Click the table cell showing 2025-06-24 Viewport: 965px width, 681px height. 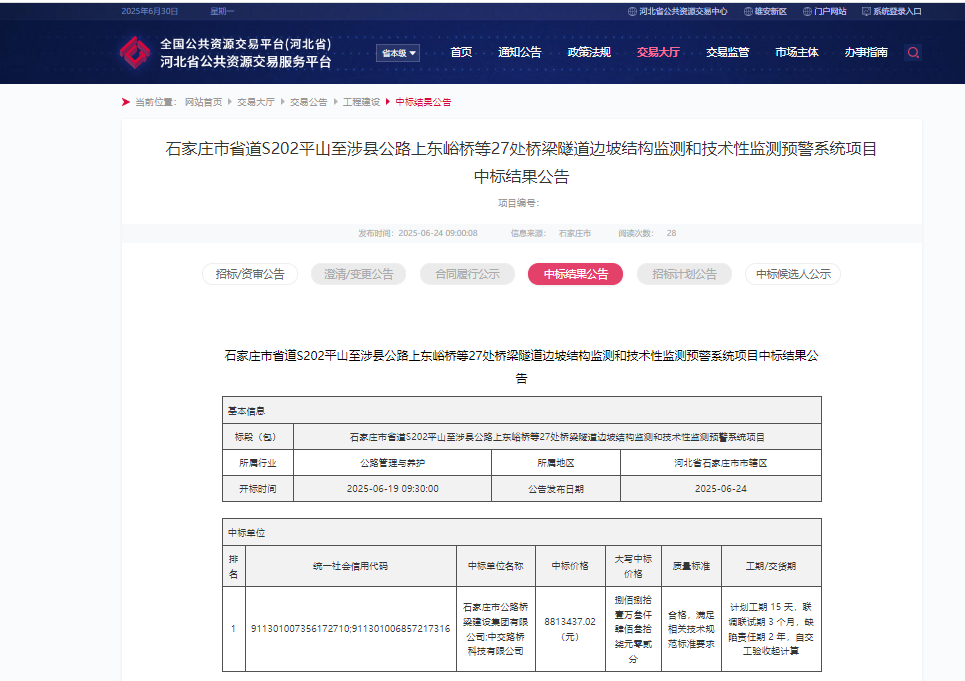tap(721, 488)
